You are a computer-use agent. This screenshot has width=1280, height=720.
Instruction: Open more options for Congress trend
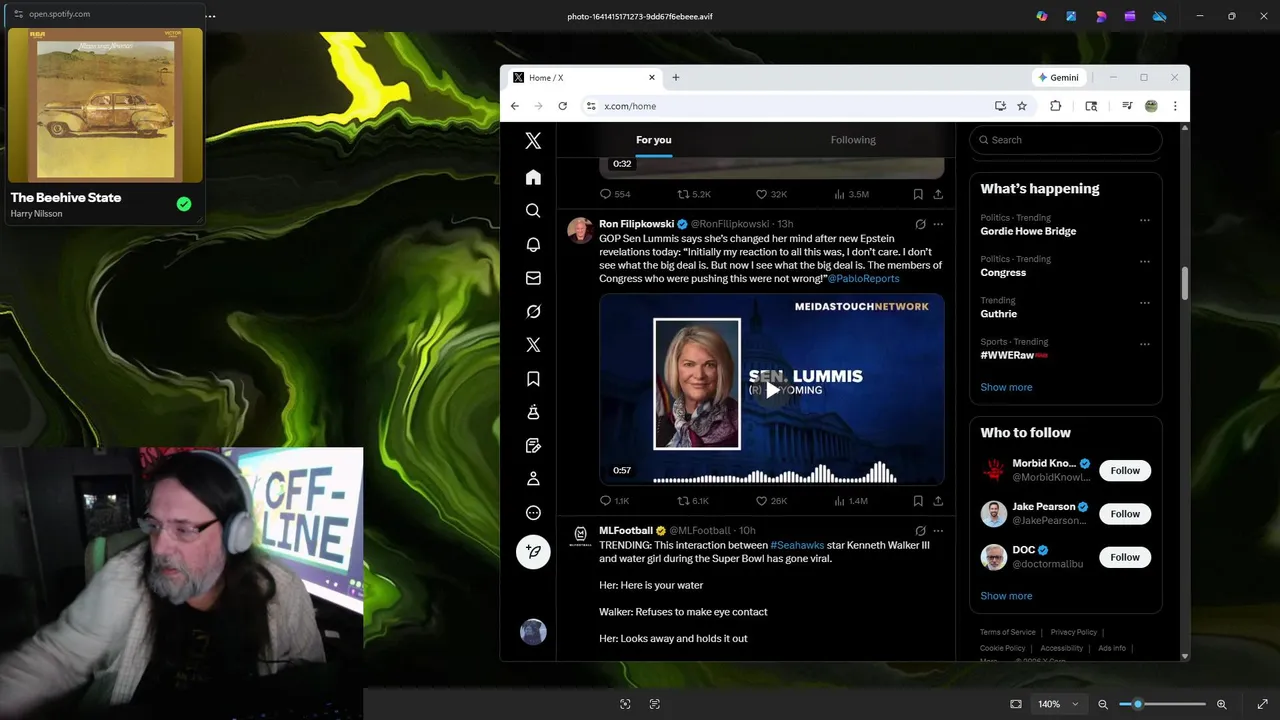click(x=1145, y=261)
